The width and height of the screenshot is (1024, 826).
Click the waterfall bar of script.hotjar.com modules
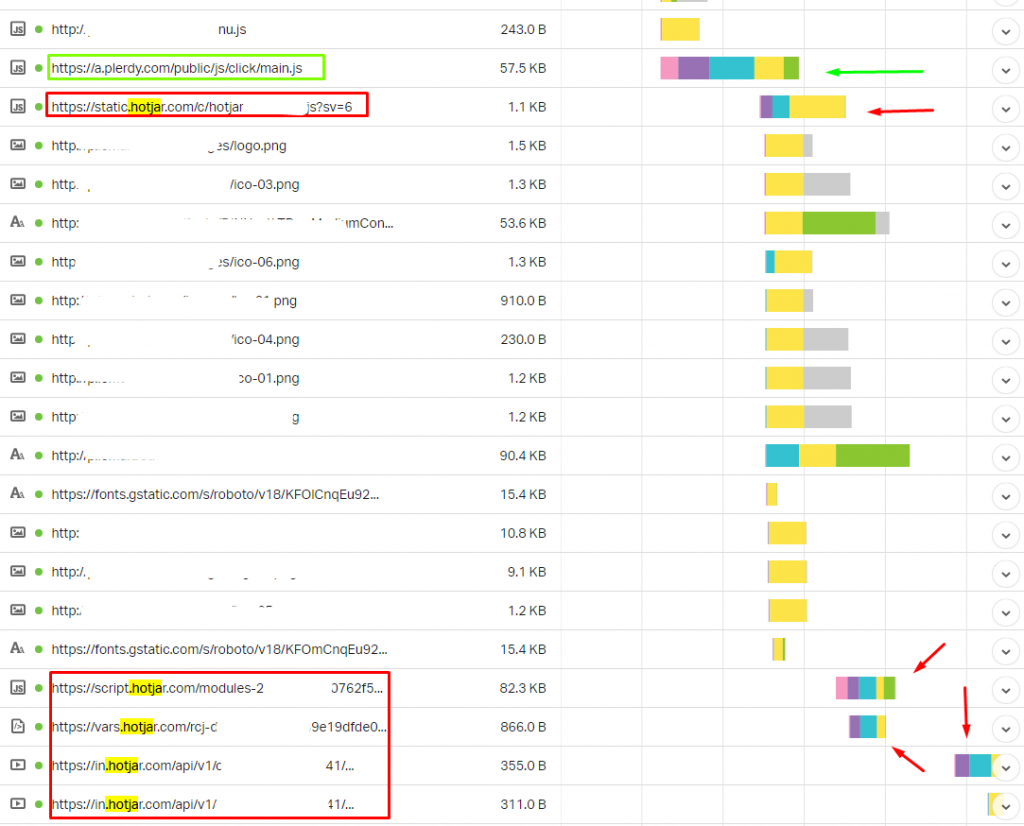click(865, 688)
